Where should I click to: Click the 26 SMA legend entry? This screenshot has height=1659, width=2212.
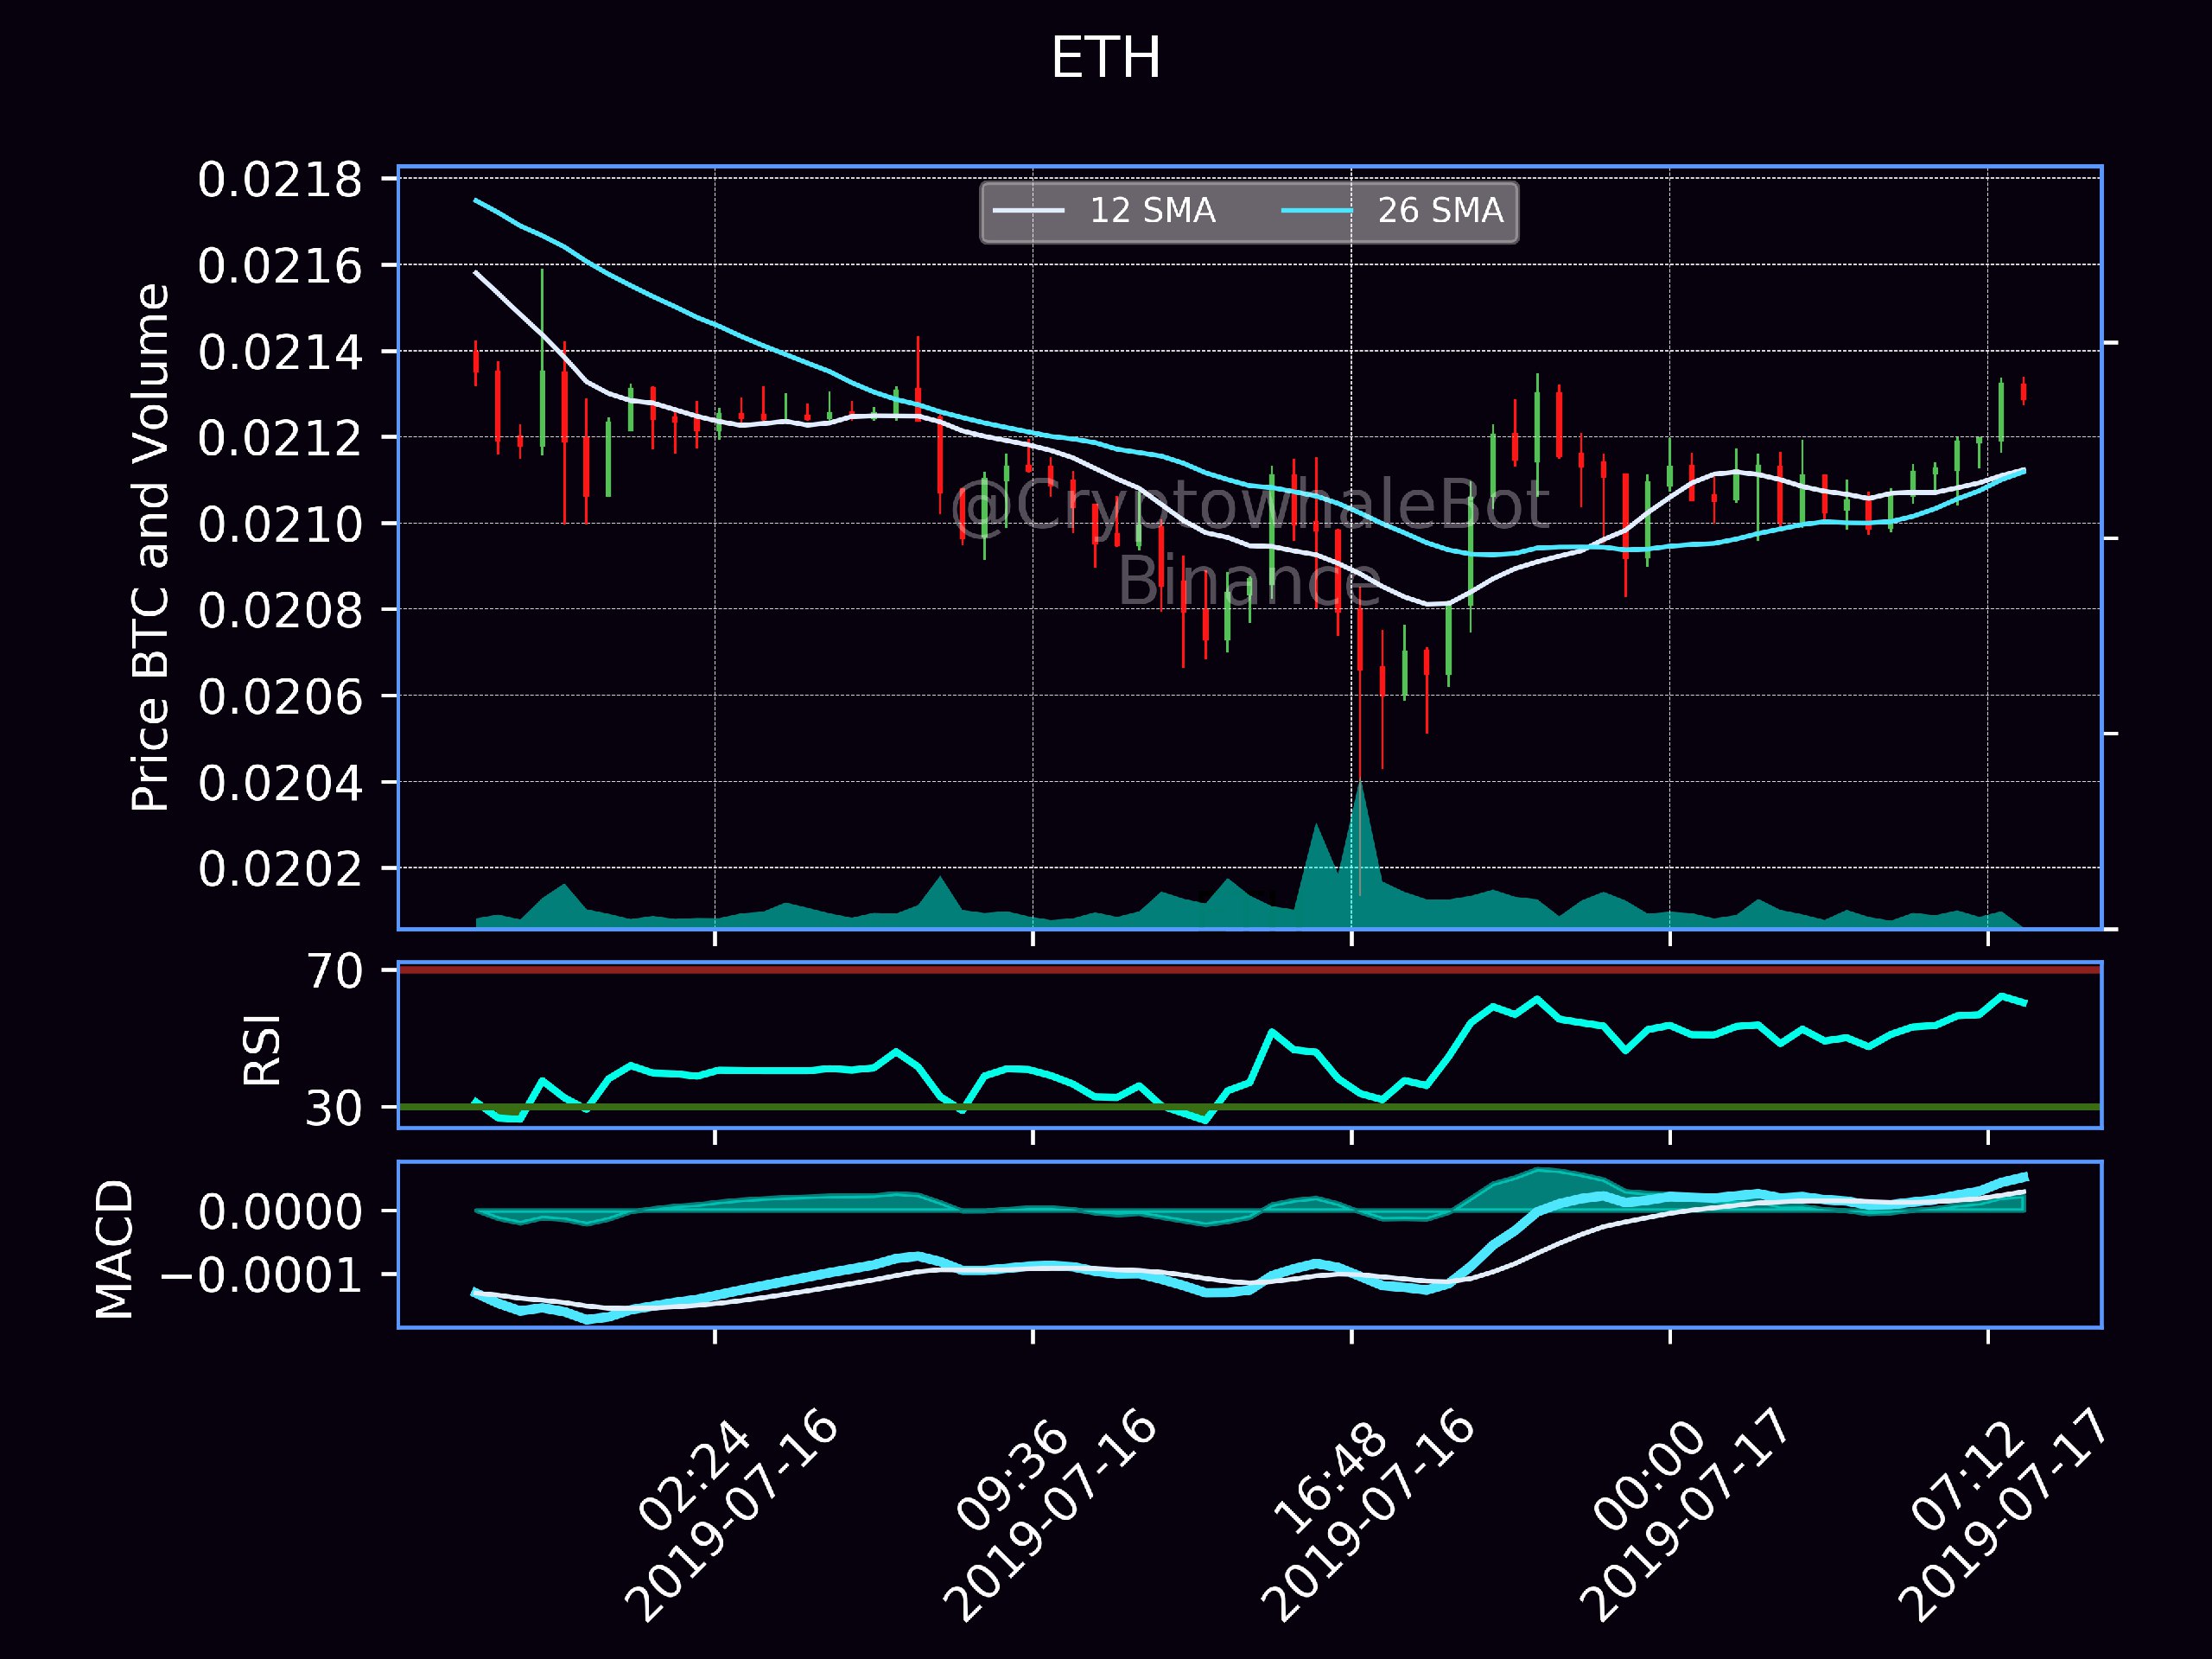(x=1392, y=211)
